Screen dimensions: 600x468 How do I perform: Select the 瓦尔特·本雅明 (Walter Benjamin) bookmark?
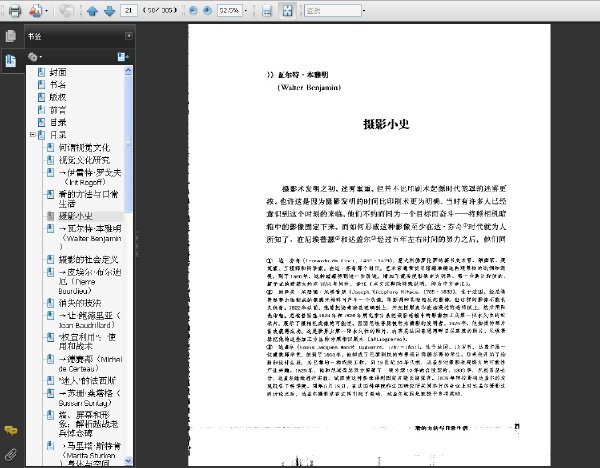pyautogui.click(x=90, y=238)
